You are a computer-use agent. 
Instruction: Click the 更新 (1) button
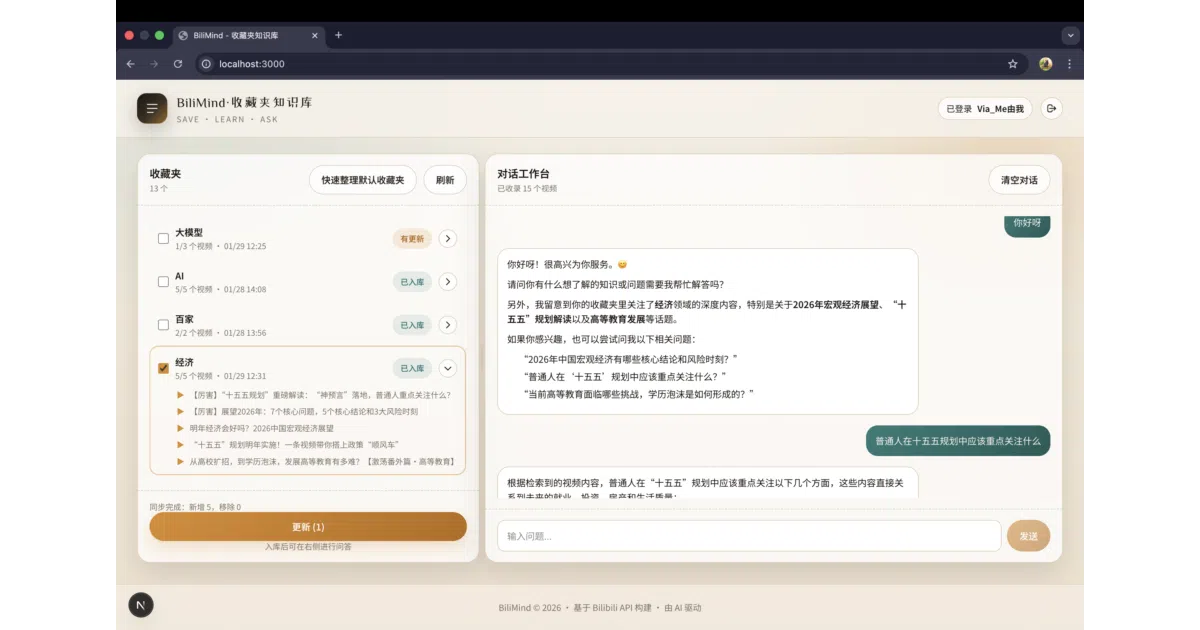click(x=308, y=527)
